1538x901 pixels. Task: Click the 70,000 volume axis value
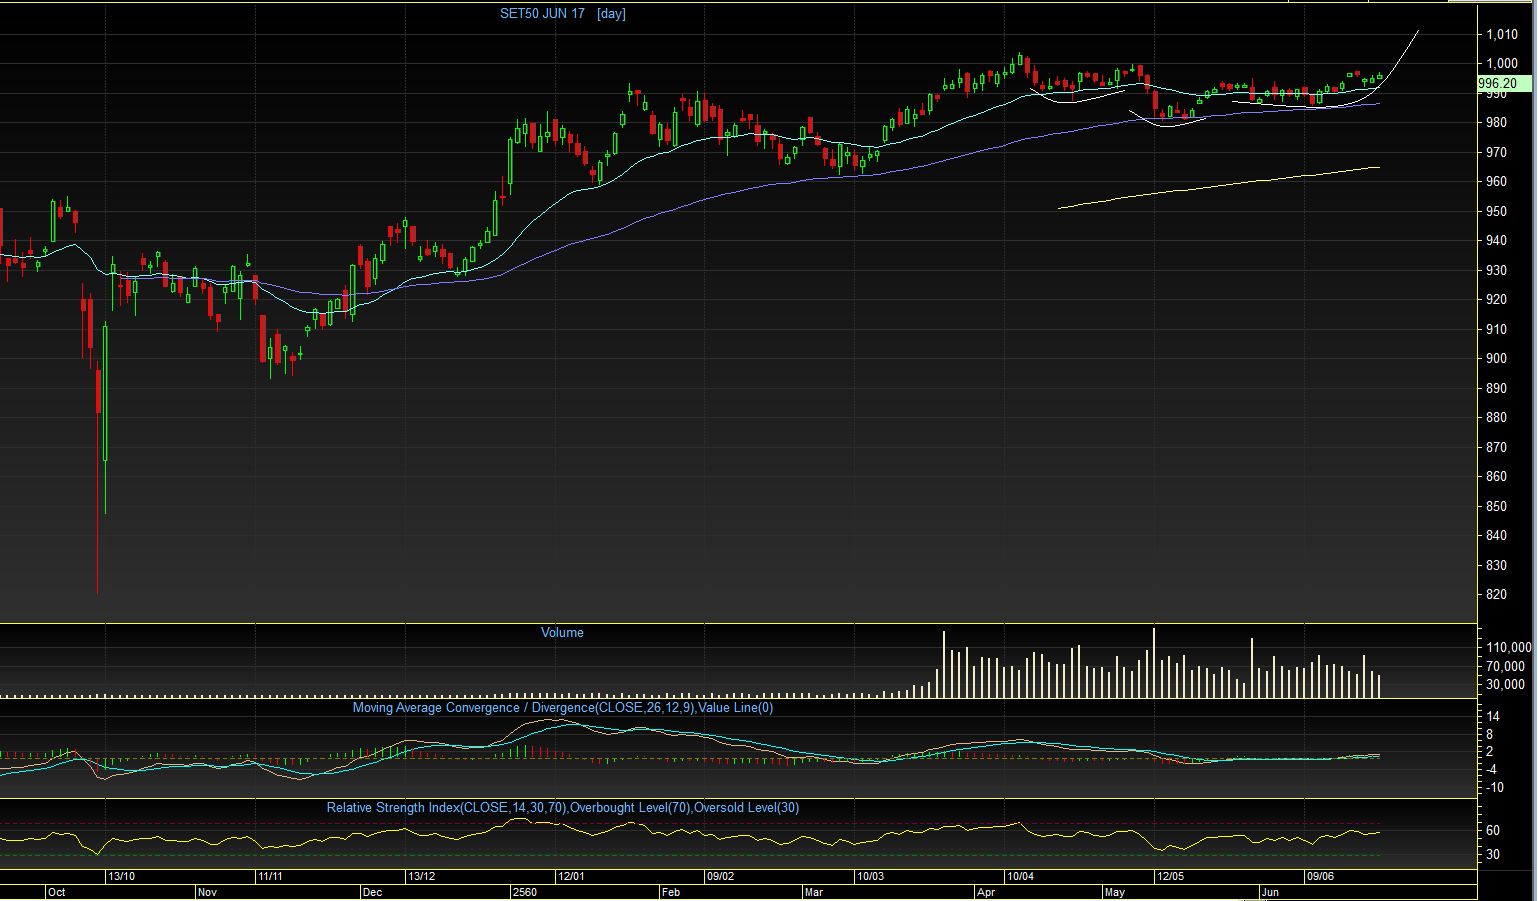1506,666
